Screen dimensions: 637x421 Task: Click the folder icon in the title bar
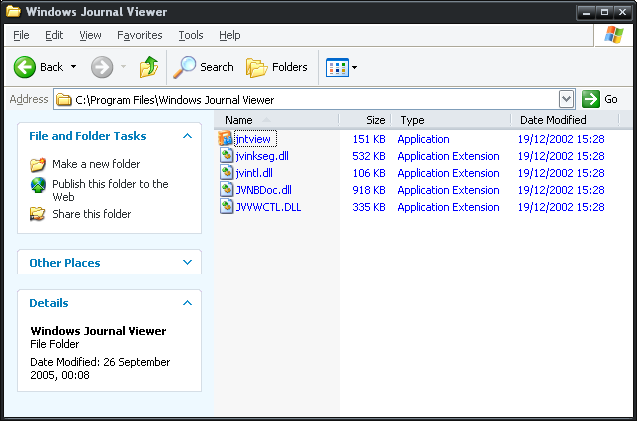(x=13, y=12)
